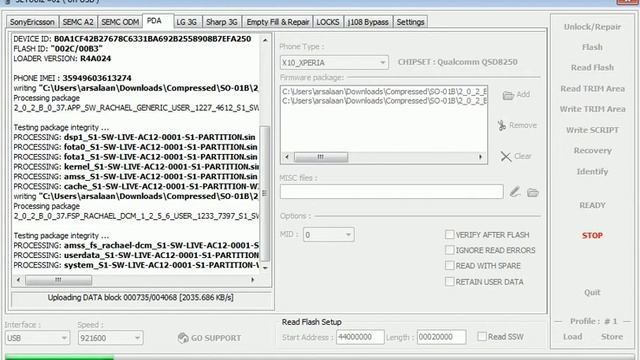This screenshot has width=640, height=360.
Task: Click Write TRIM Area button
Action: pyautogui.click(x=592, y=109)
